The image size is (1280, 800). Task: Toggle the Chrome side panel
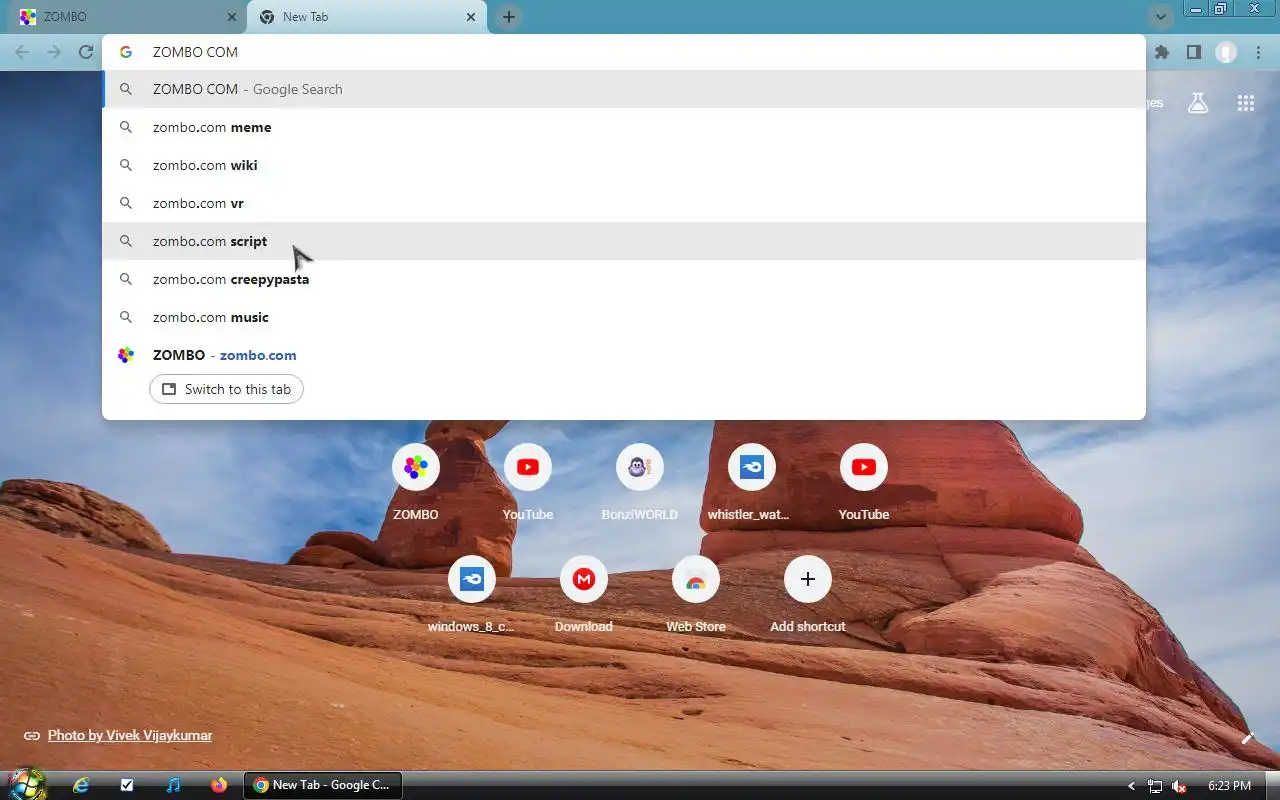pos(1194,52)
